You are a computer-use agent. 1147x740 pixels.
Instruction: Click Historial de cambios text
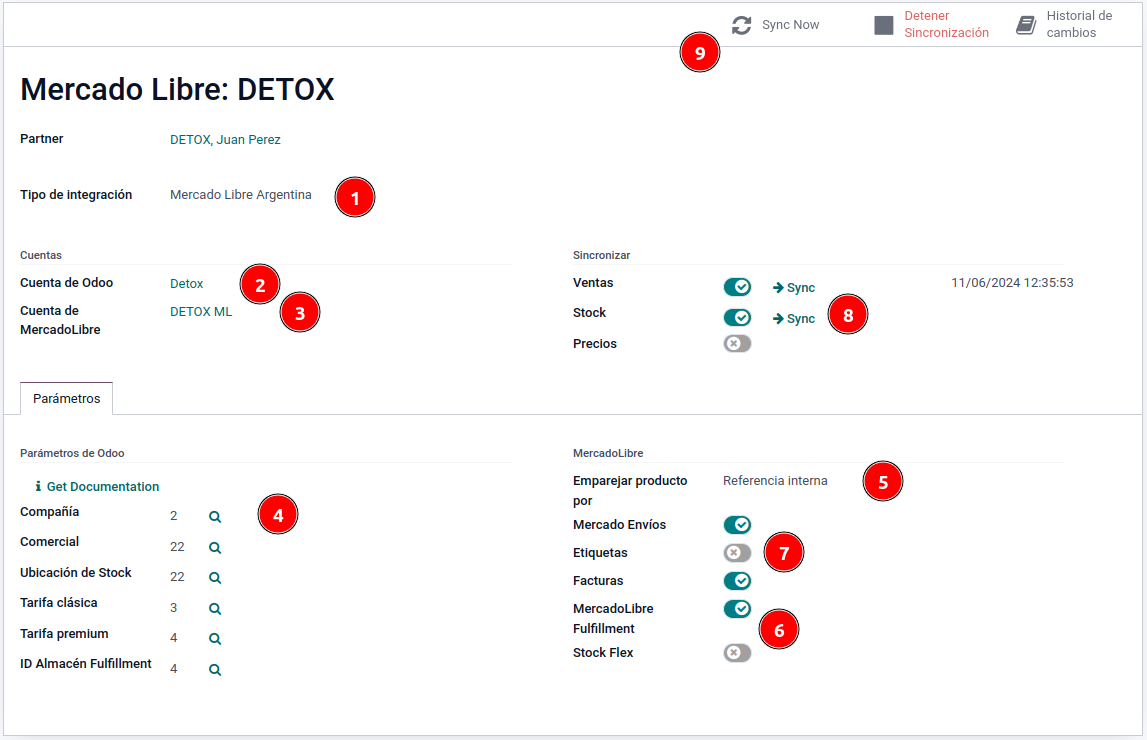1080,24
